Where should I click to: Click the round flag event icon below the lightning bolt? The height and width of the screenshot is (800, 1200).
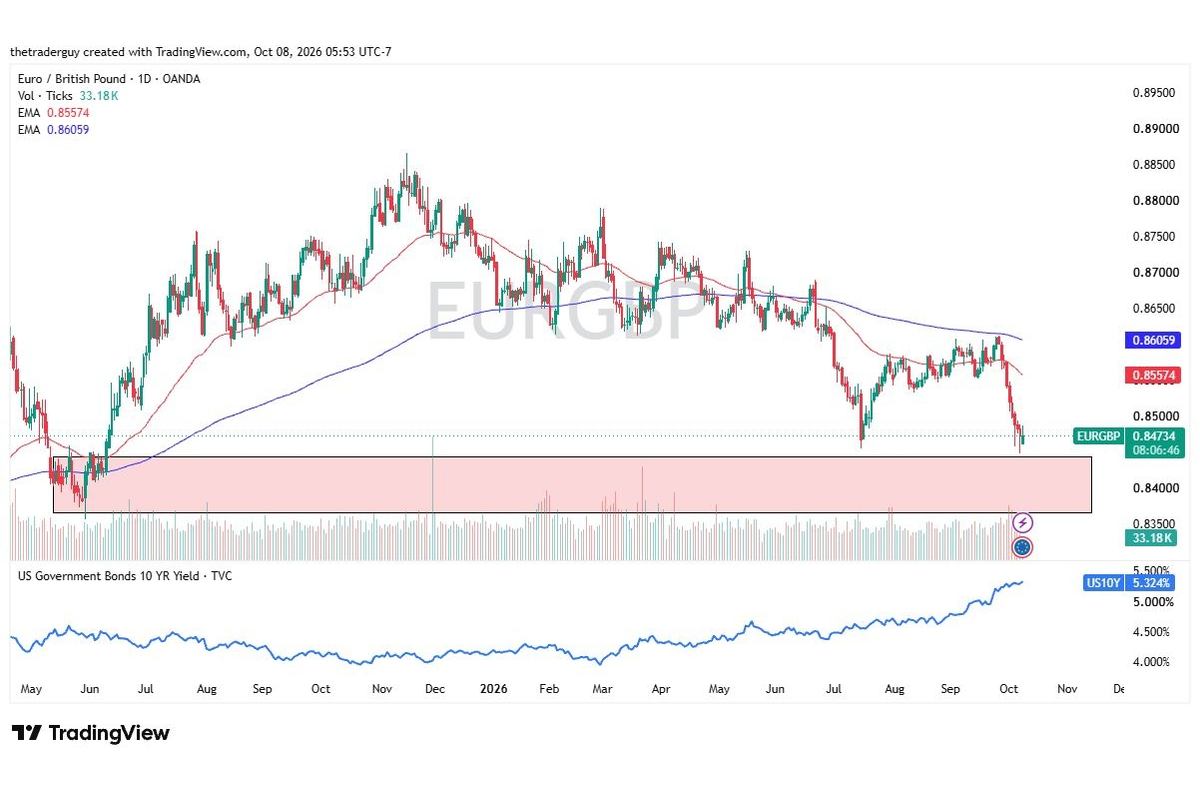pos(1022,547)
